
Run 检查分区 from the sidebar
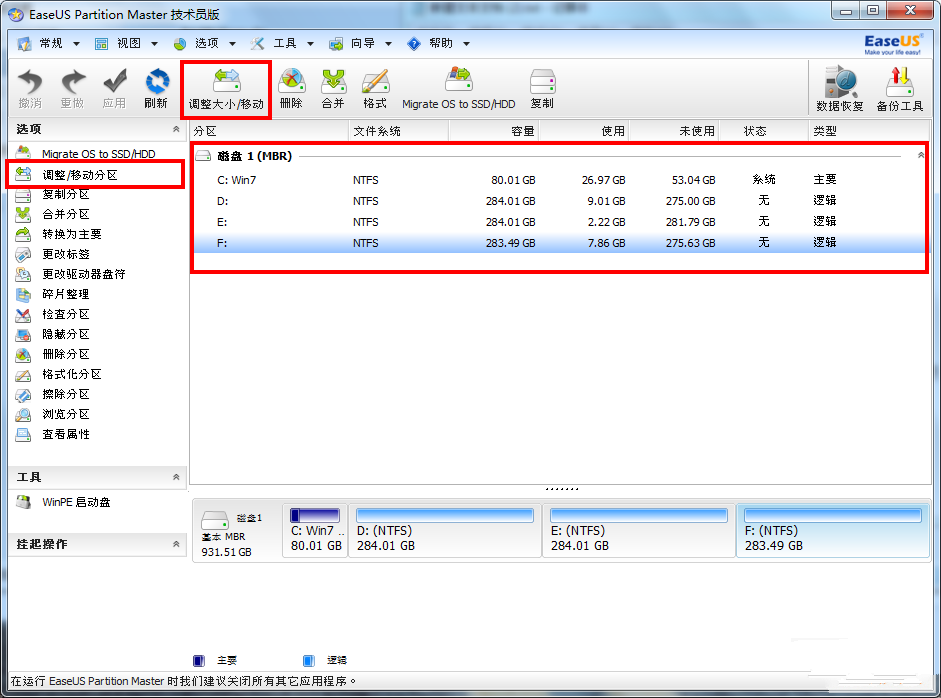[53, 314]
